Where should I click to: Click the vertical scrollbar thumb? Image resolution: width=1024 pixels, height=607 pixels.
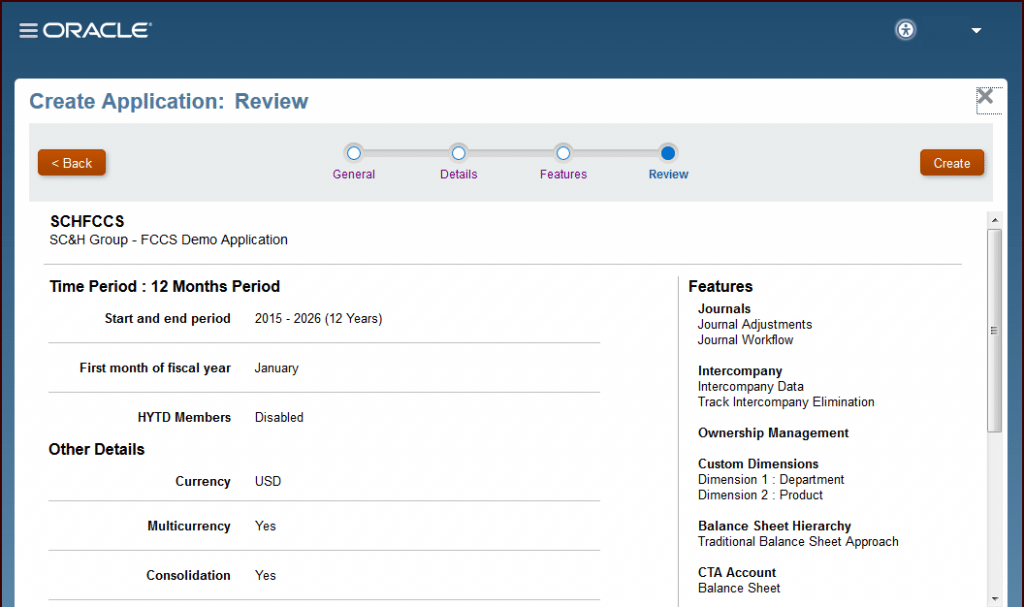(x=995, y=331)
